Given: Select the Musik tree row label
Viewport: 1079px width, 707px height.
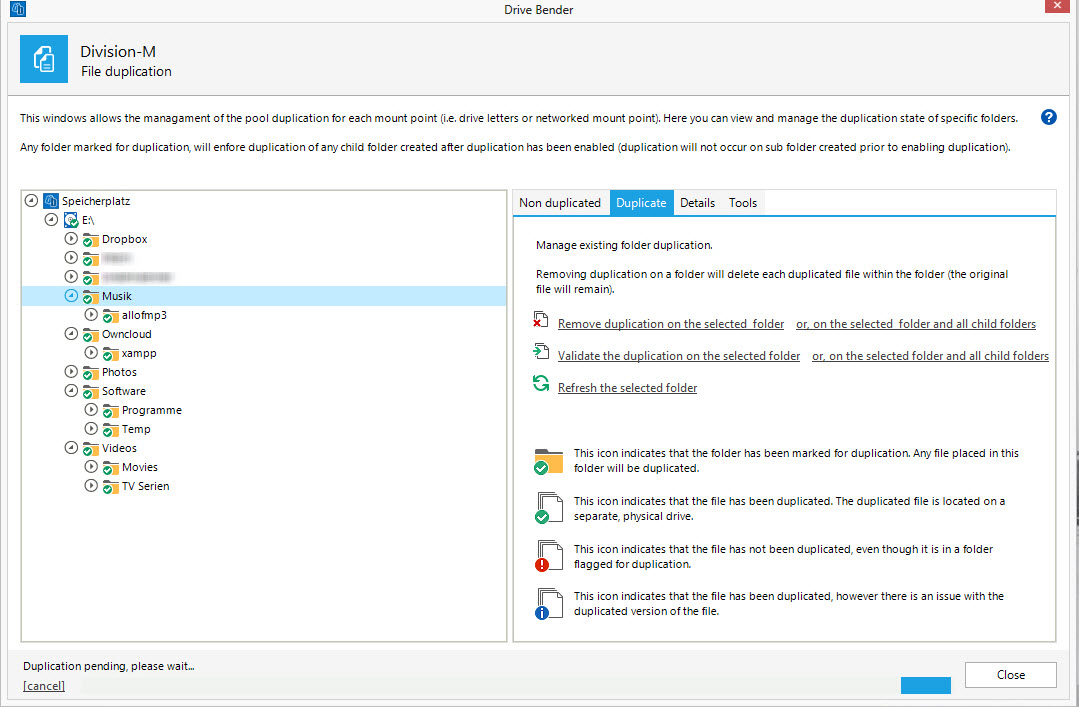Looking at the screenshot, I should [117, 296].
